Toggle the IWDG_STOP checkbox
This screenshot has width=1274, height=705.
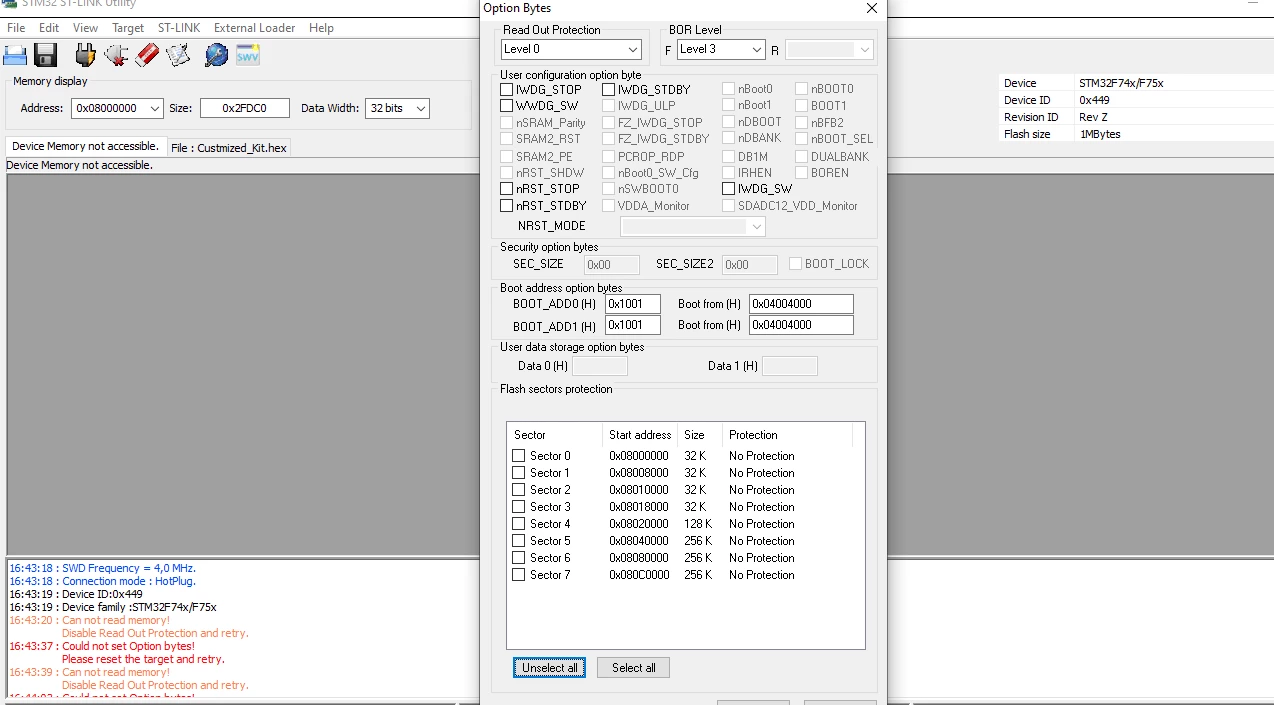click(507, 90)
